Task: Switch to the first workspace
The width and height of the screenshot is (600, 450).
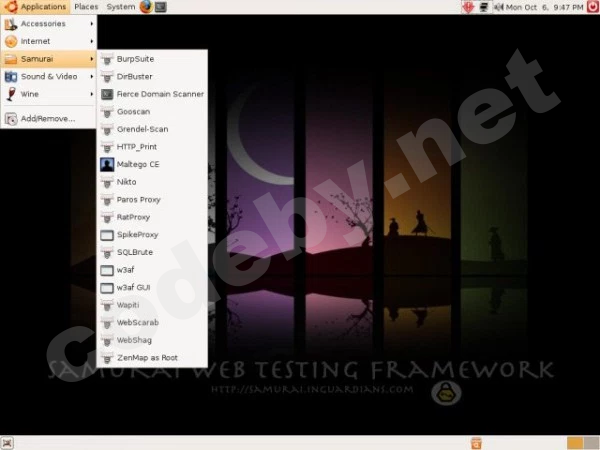Action: (575, 443)
